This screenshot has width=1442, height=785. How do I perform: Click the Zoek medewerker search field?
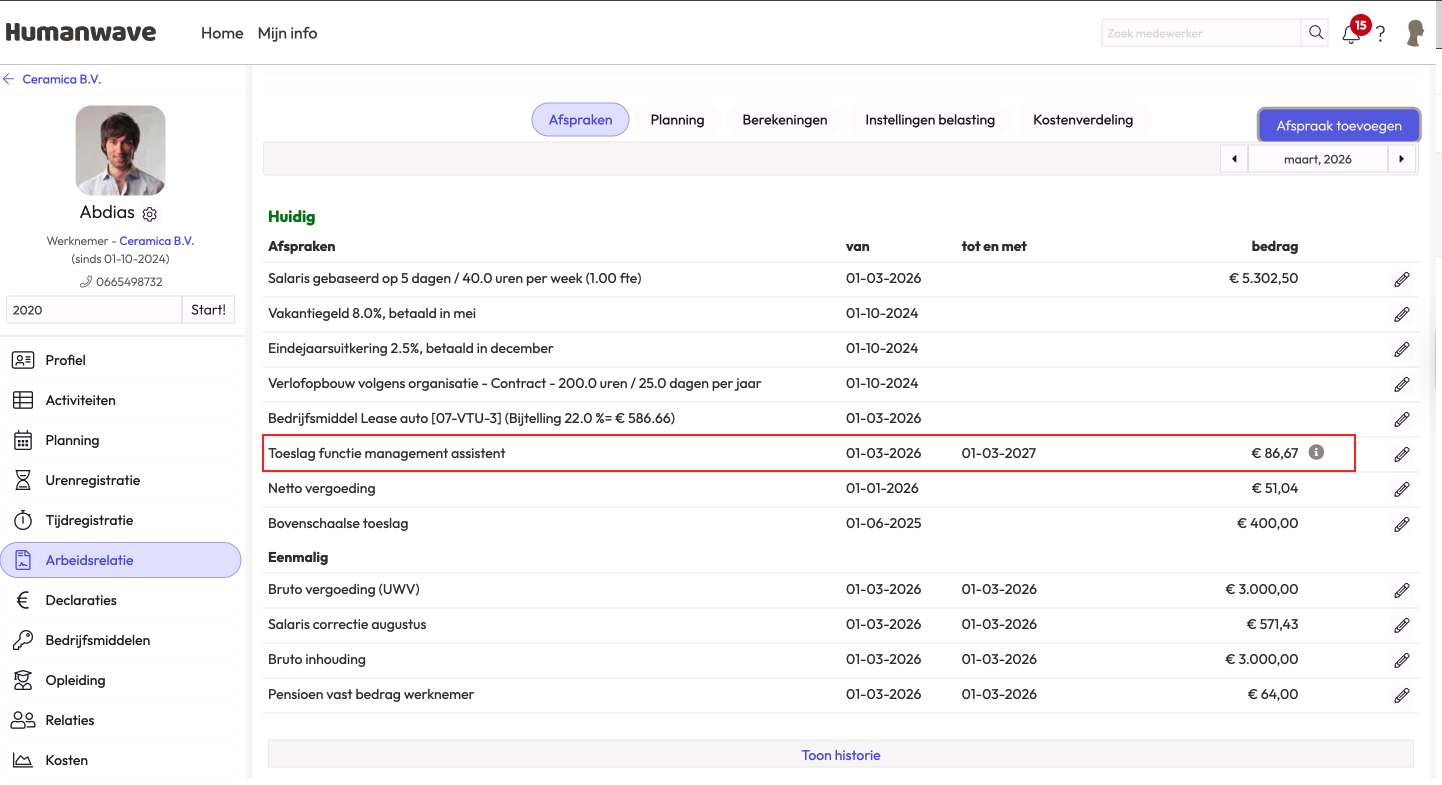1201,33
